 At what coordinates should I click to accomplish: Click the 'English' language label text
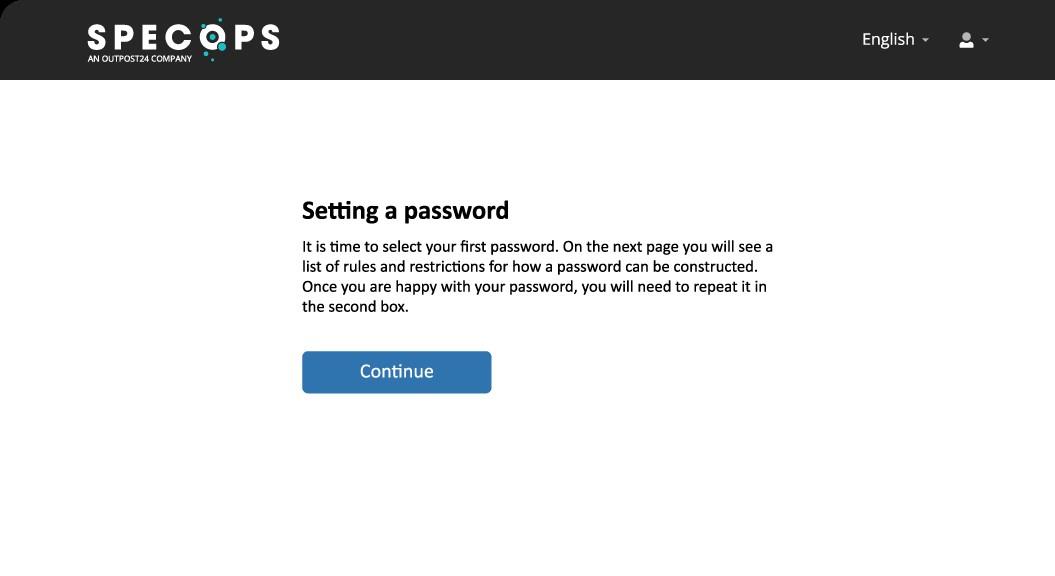coord(888,40)
